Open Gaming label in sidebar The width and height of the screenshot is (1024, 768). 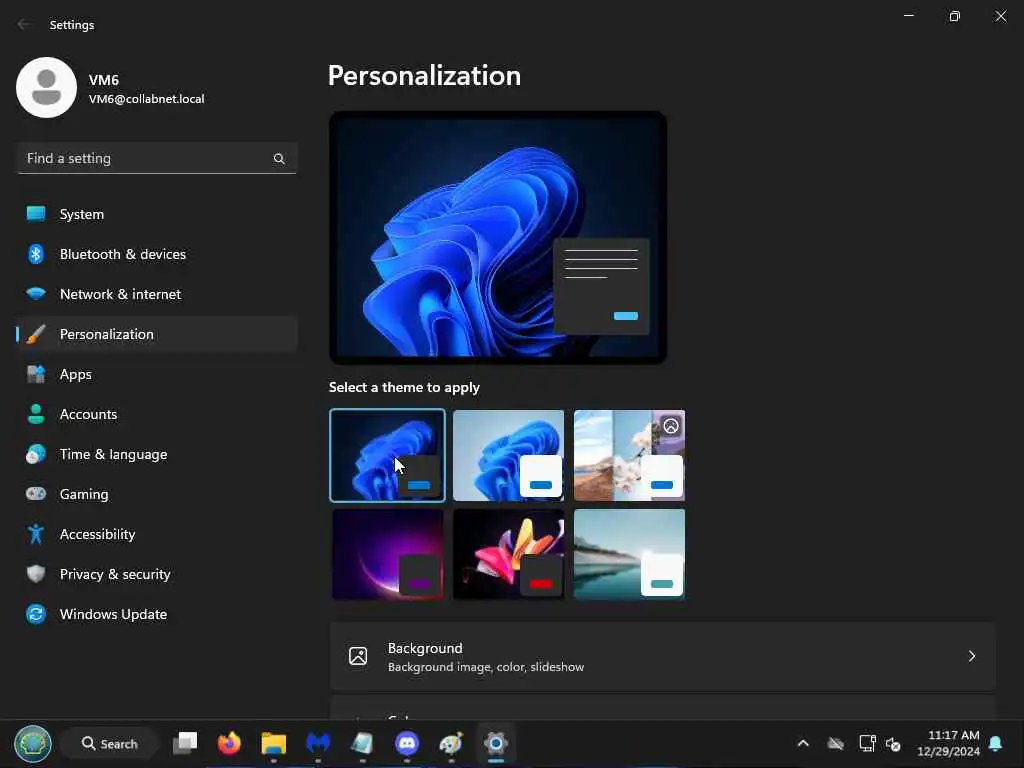click(84, 494)
